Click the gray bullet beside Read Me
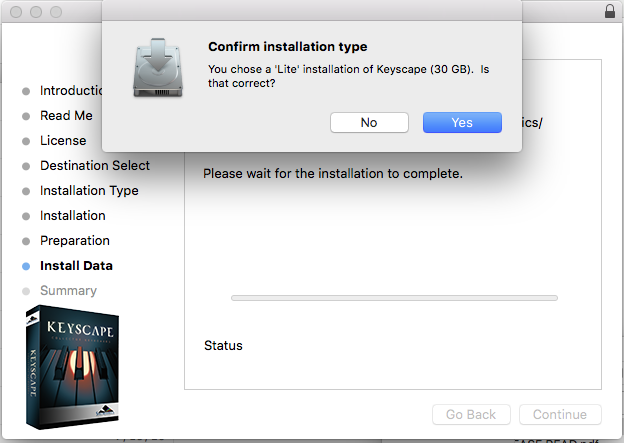The image size is (624, 443). [26, 116]
